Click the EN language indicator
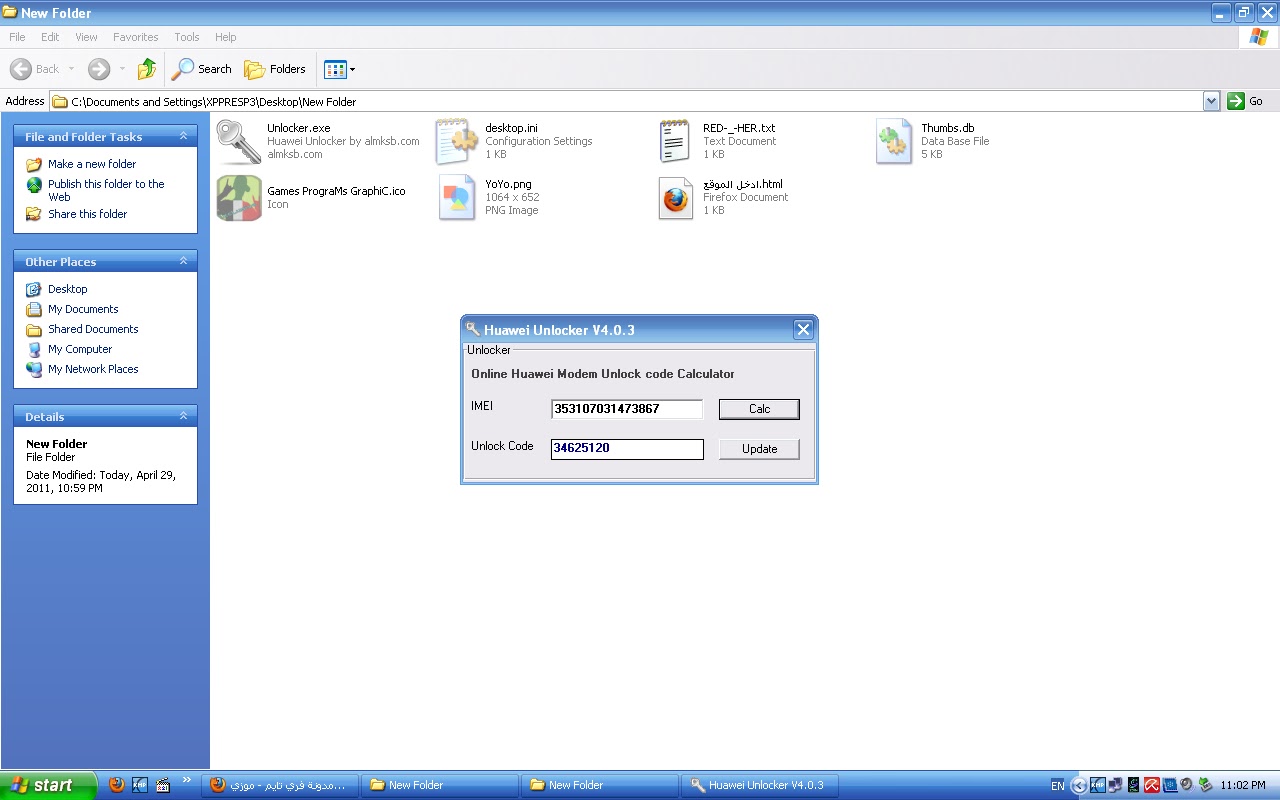1280x800 pixels. click(1058, 786)
